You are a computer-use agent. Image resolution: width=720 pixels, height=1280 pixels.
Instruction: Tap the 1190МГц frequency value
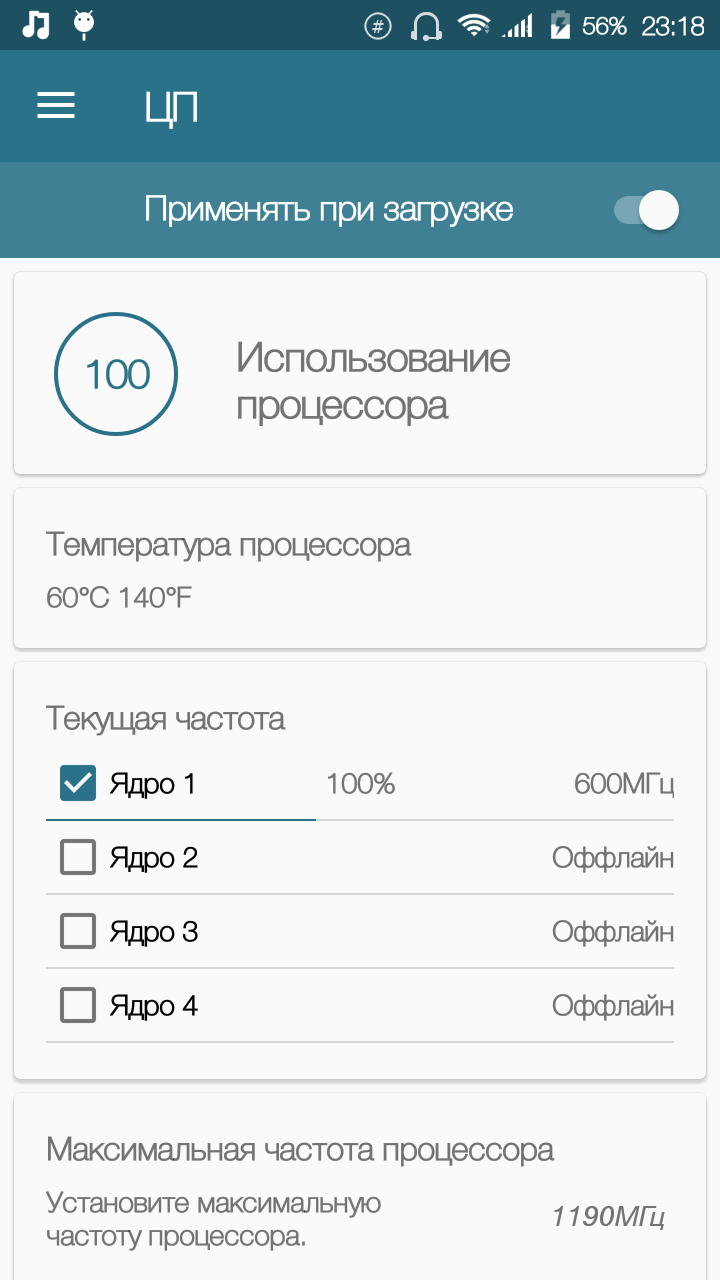tap(608, 1217)
